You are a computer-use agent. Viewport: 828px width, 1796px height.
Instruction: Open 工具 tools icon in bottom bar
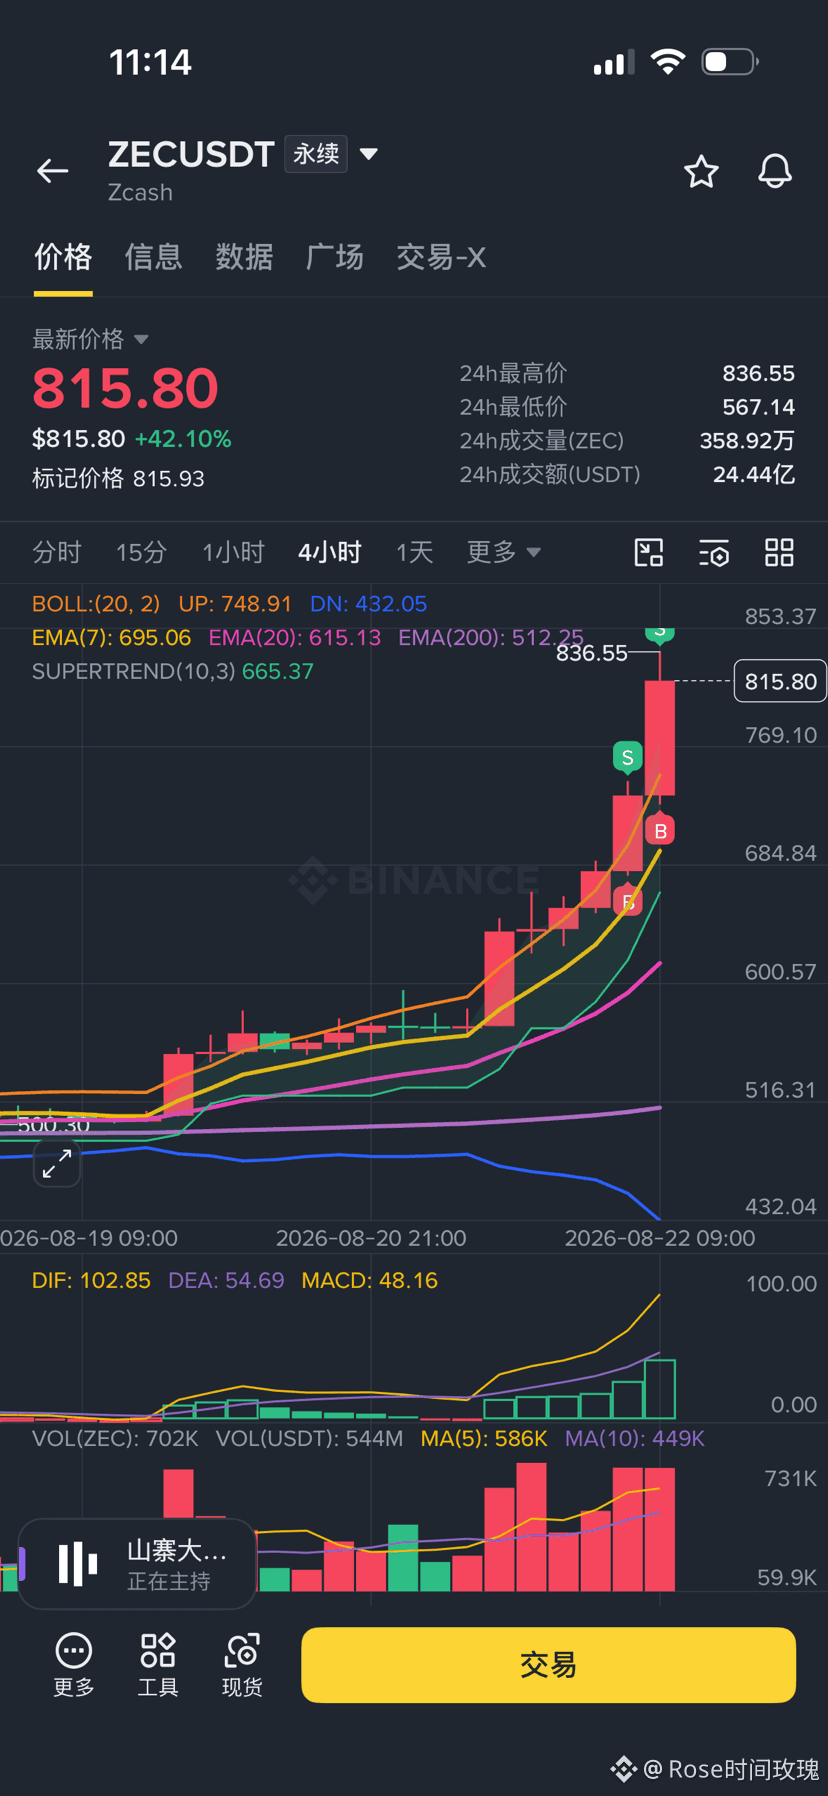158,1665
